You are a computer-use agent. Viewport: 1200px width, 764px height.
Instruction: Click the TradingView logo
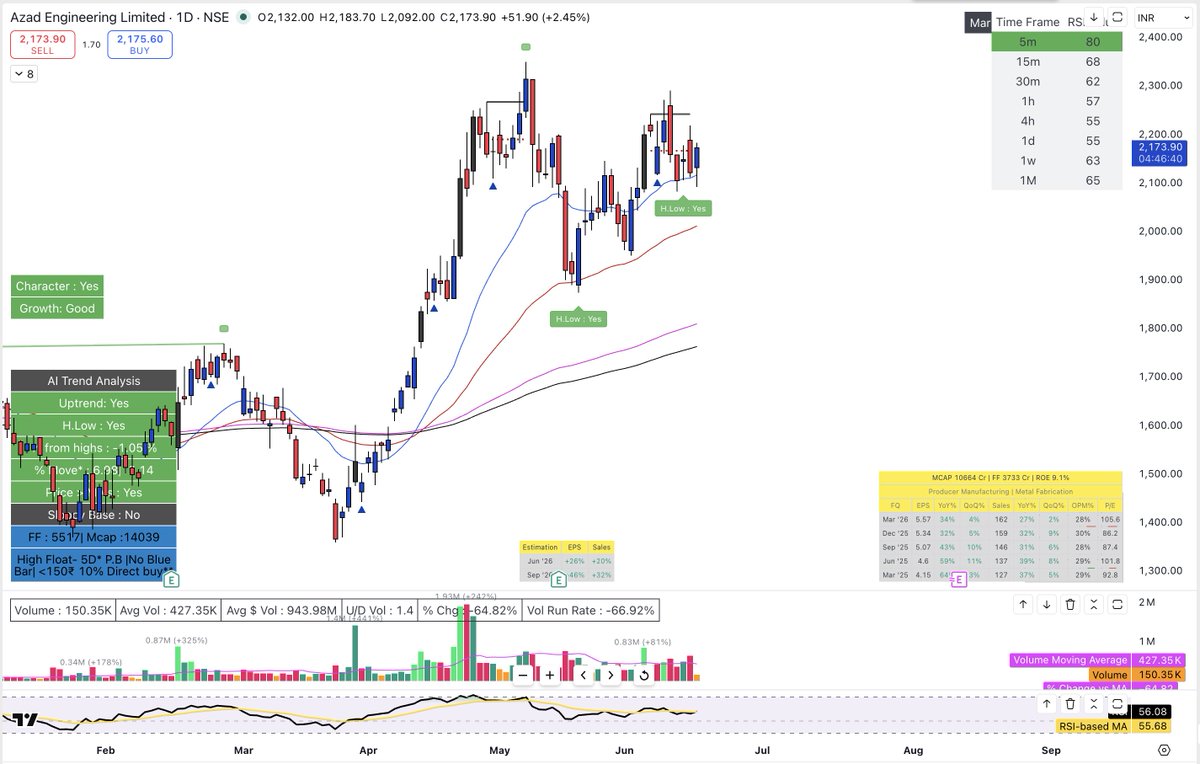point(26,719)
